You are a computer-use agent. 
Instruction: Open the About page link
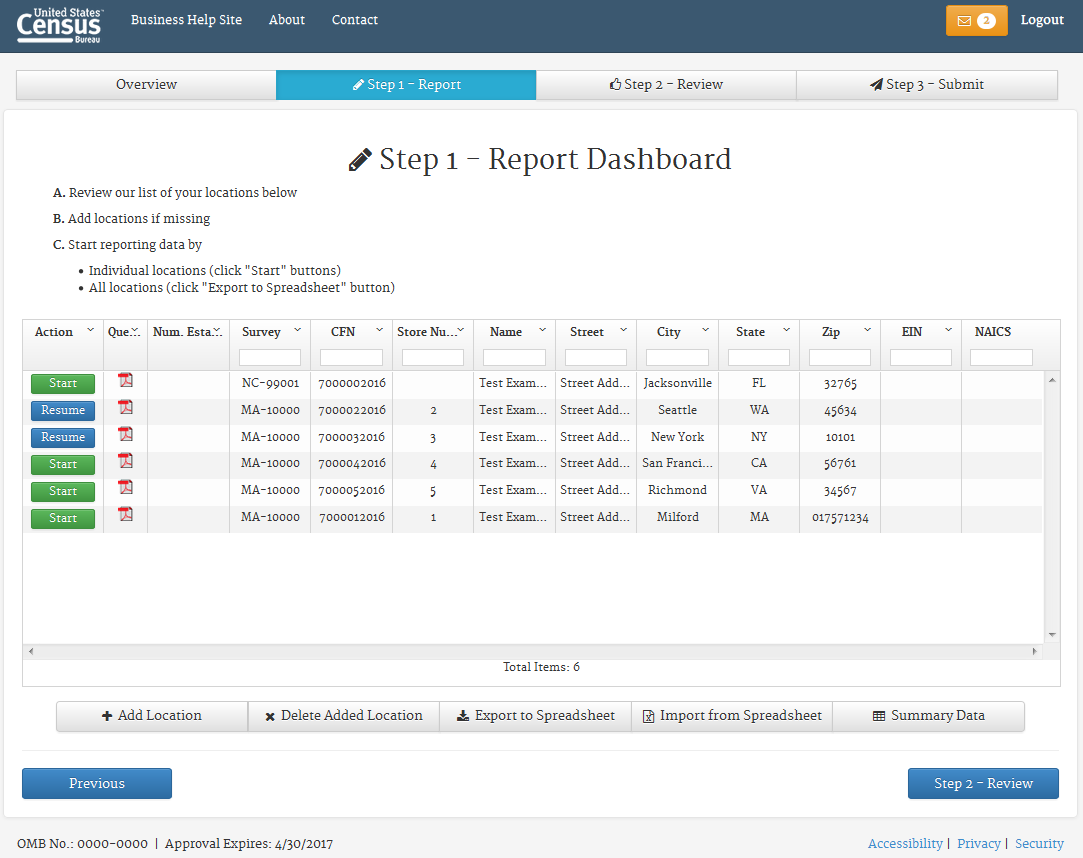[287, 20]
